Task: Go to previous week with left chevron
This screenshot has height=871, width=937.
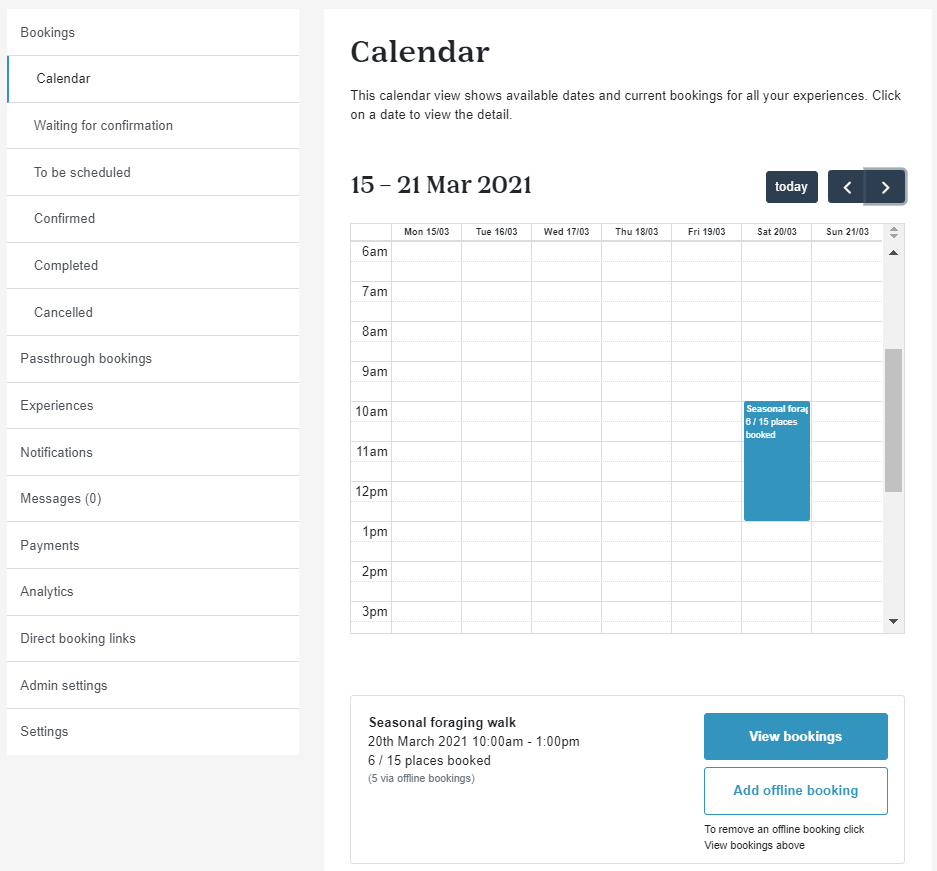Action: (x=846, y=187)
